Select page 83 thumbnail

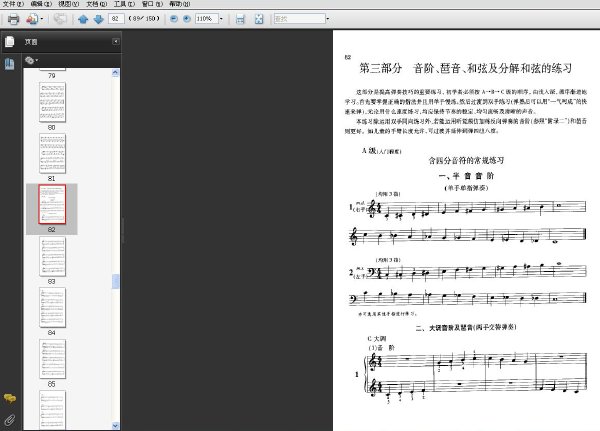tap(52, 256)
